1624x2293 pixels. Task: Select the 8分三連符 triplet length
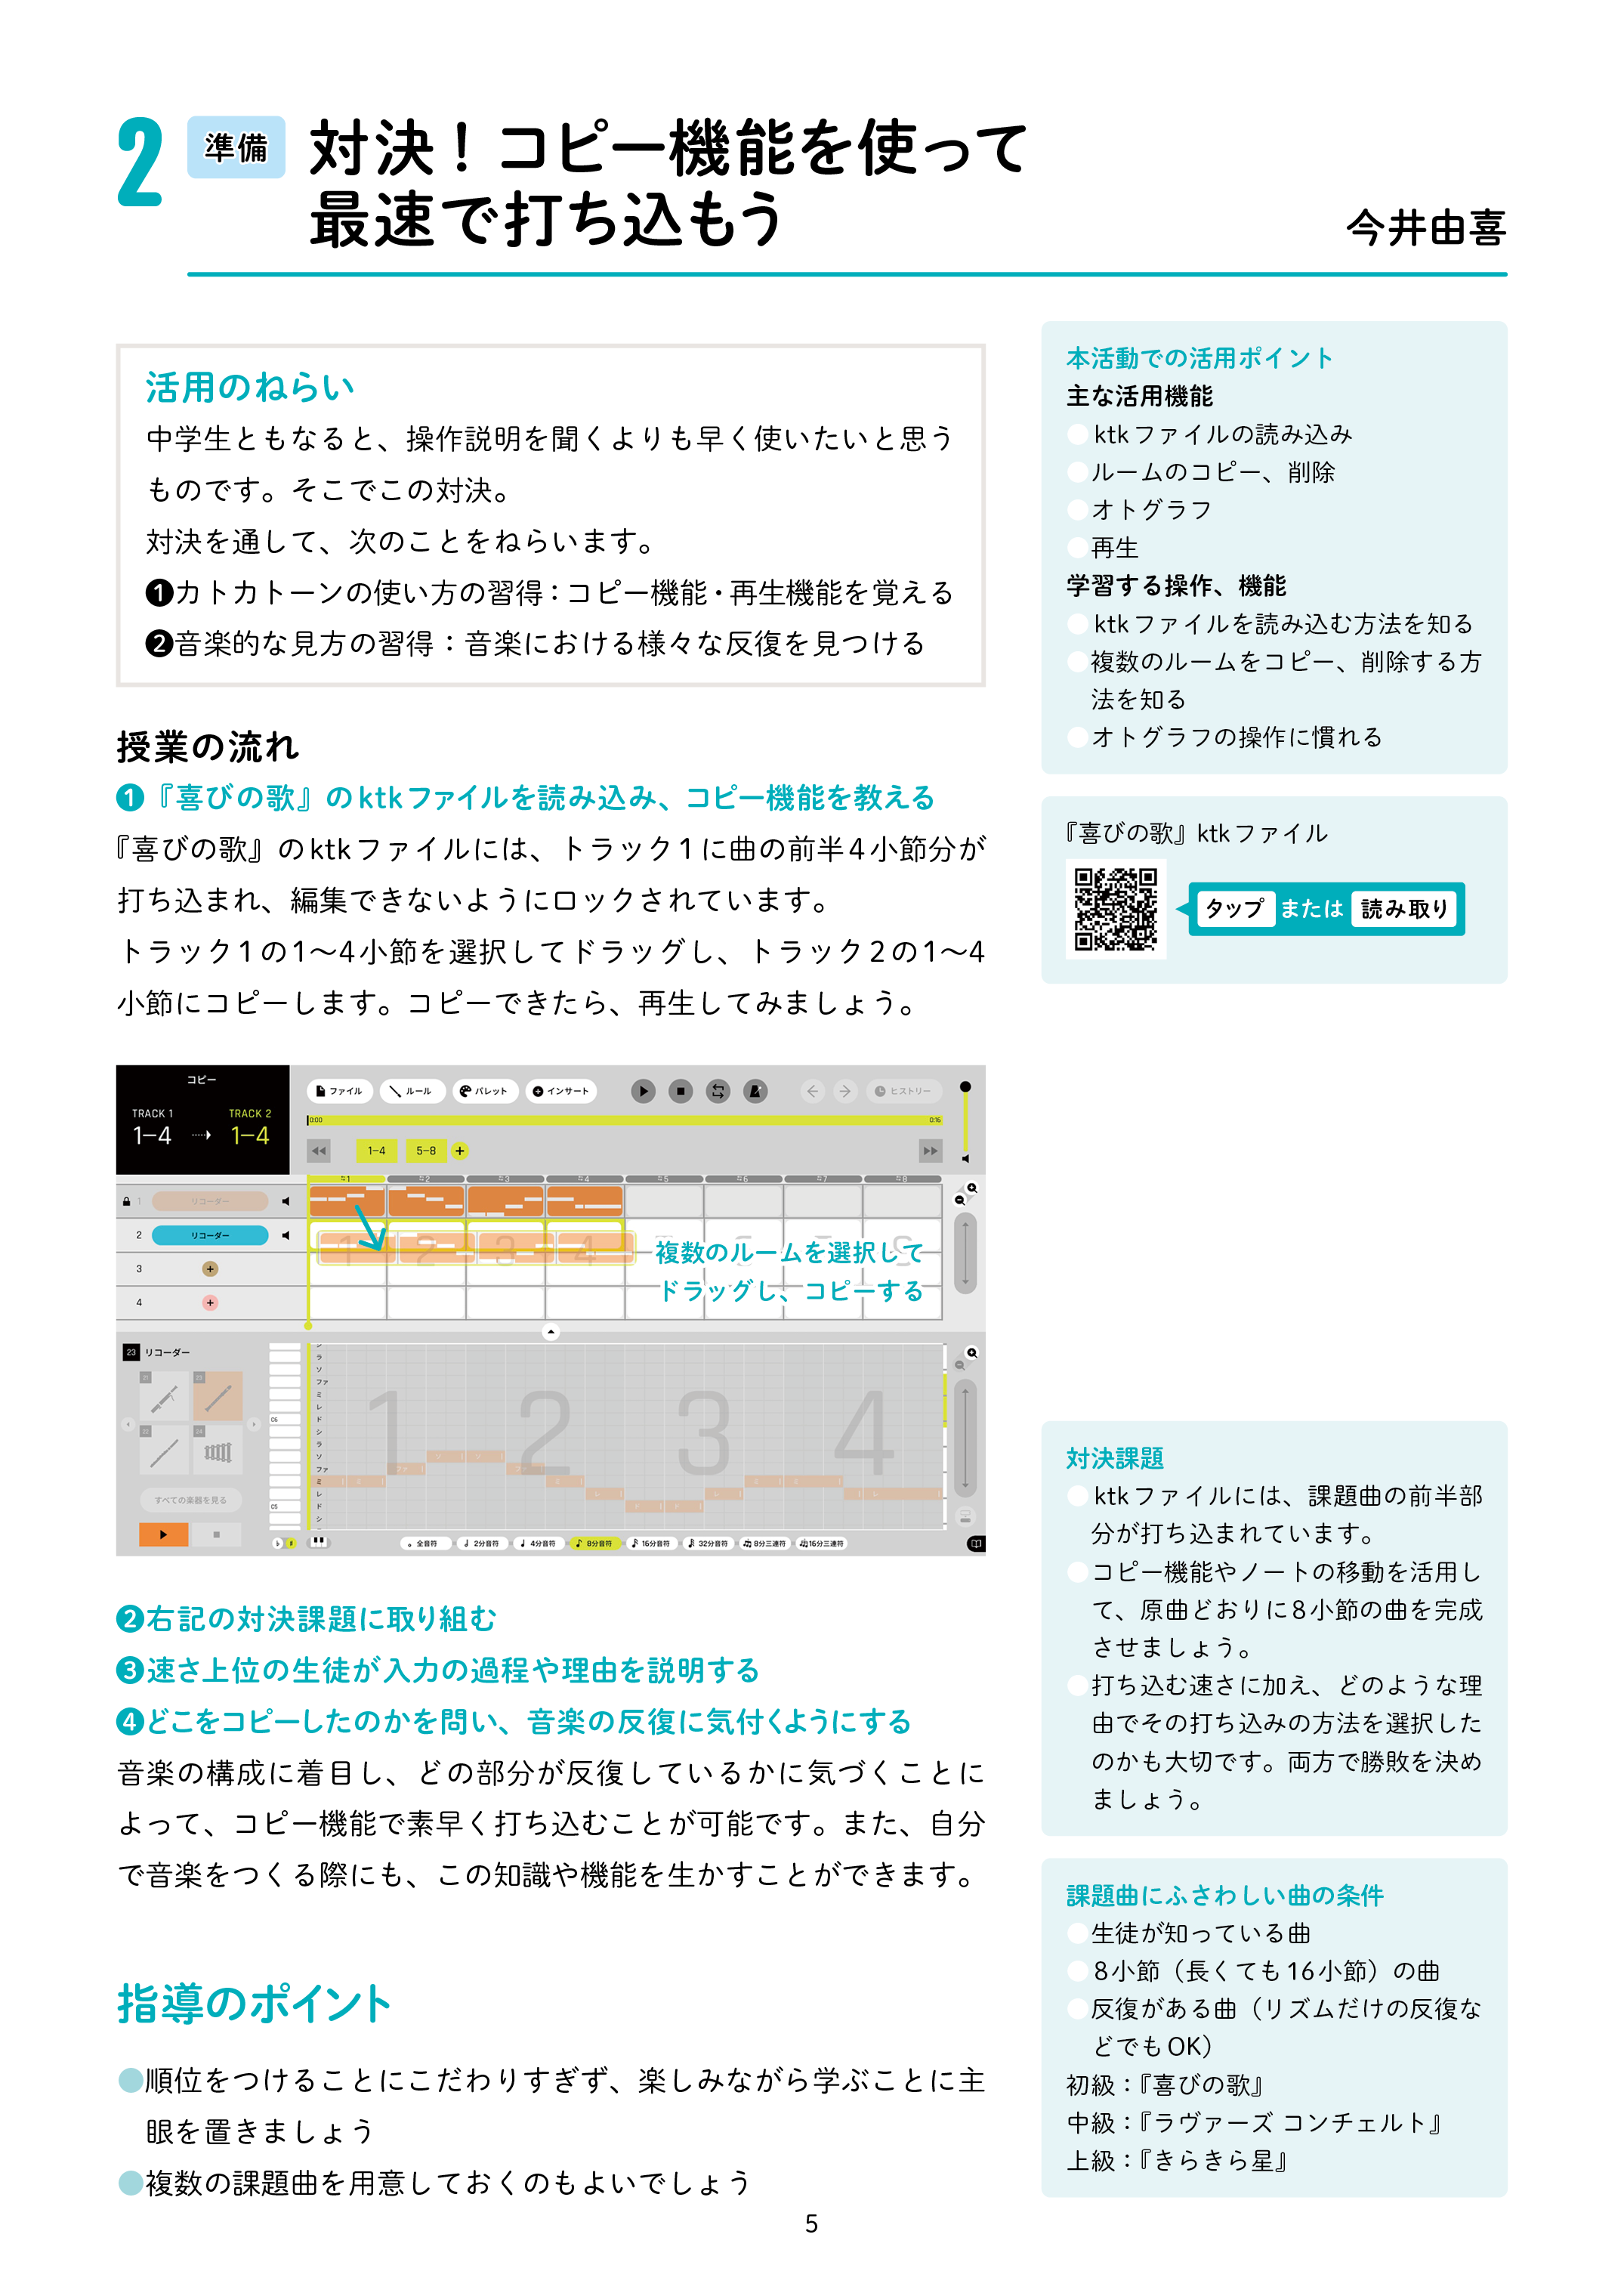tap(764, 1543)
